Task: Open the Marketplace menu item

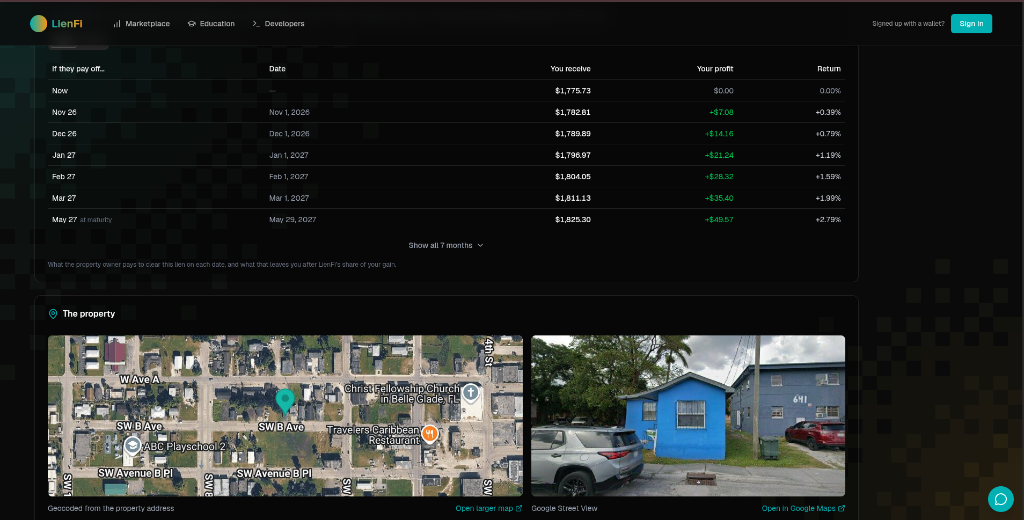Action: [x=141, y=24]
